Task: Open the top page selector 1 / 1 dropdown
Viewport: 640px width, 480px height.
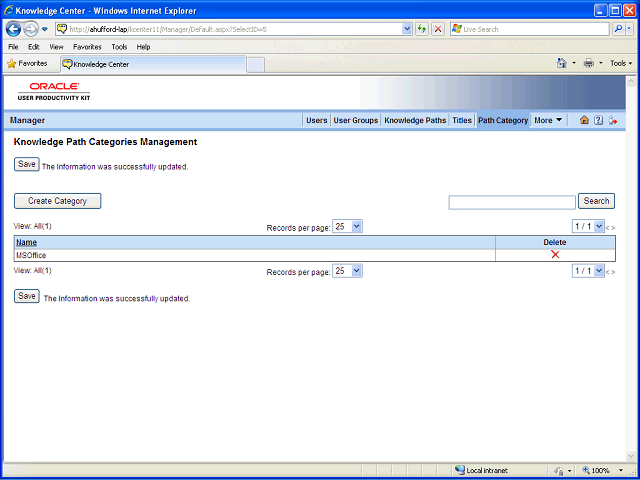Action: pos(588,226)
